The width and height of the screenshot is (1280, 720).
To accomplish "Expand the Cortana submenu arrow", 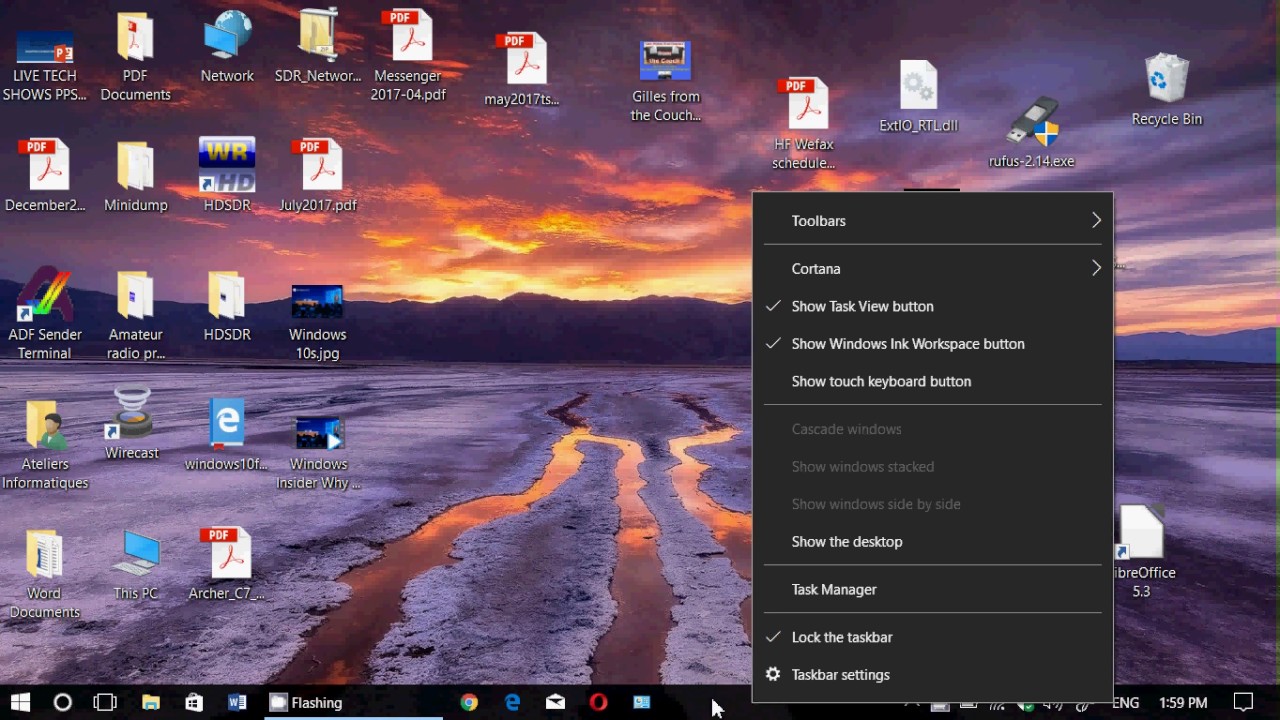I will pos(1096,268).
